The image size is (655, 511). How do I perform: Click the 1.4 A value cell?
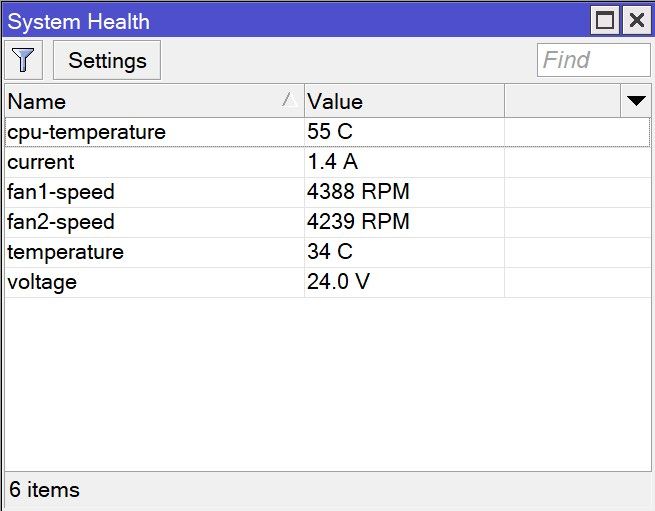(x=333, y=162)
